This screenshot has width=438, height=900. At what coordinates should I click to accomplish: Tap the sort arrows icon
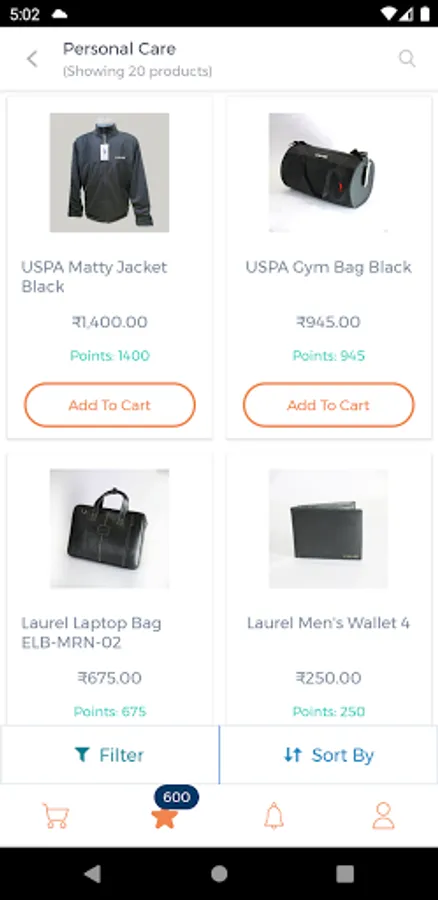coord(293,755)
